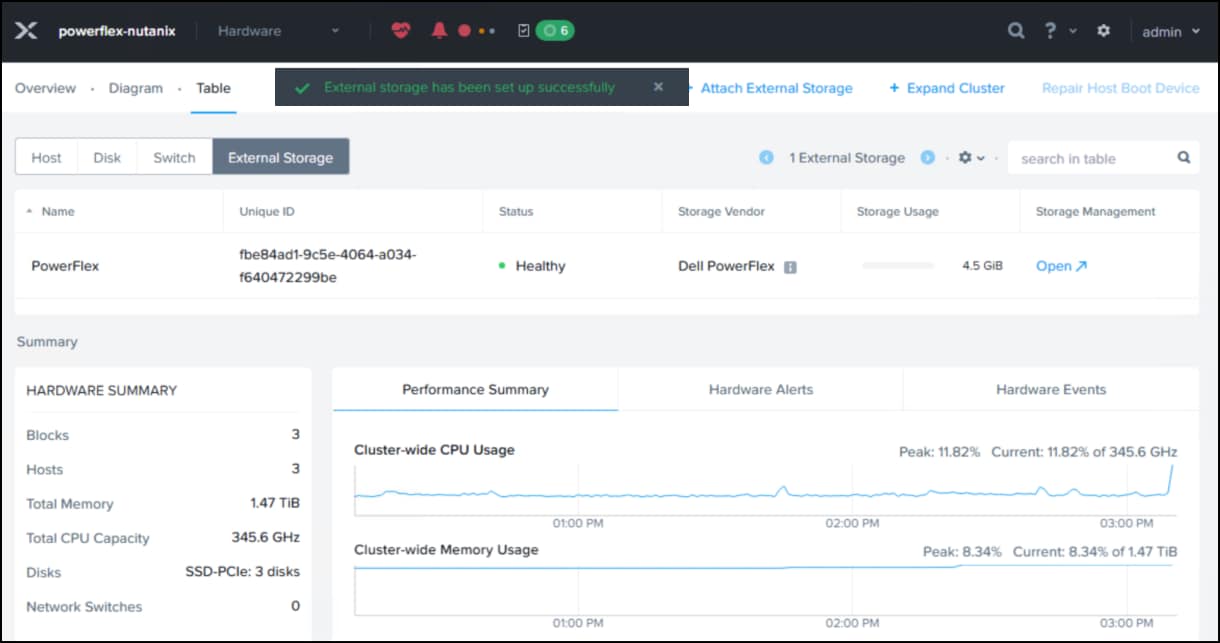The height and width of the screenshot is (643, 1220).
Task: Click the powerflex-nutanix cluster name
Action: [117, 31]
